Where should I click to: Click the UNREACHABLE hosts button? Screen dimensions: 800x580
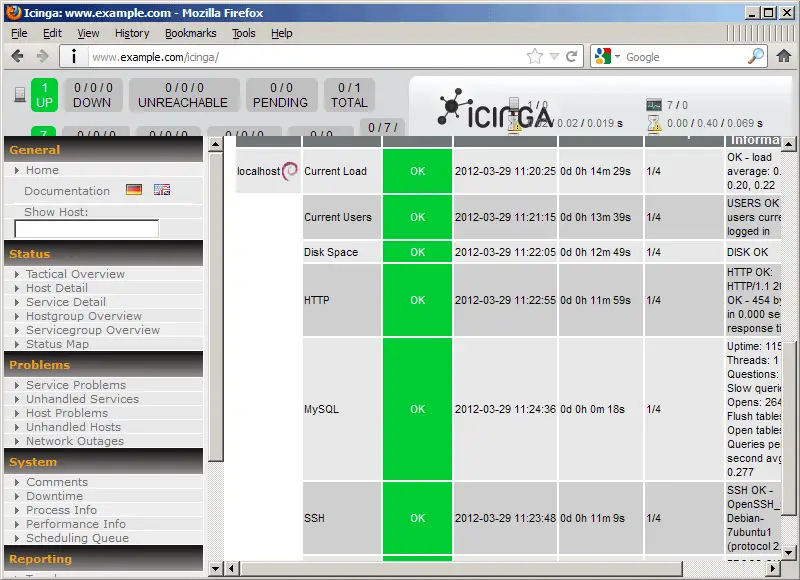pyautogui.click(x=184, y=95)
